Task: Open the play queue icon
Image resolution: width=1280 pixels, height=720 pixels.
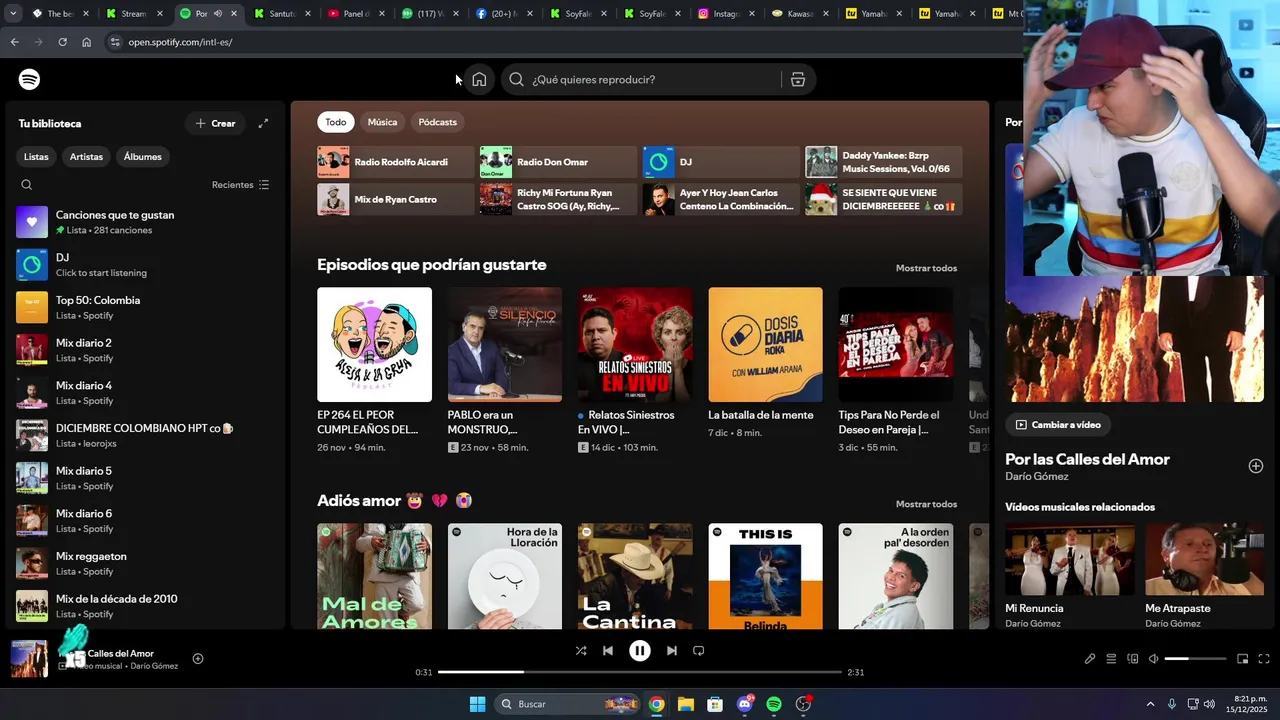Action: point(1111,659)
